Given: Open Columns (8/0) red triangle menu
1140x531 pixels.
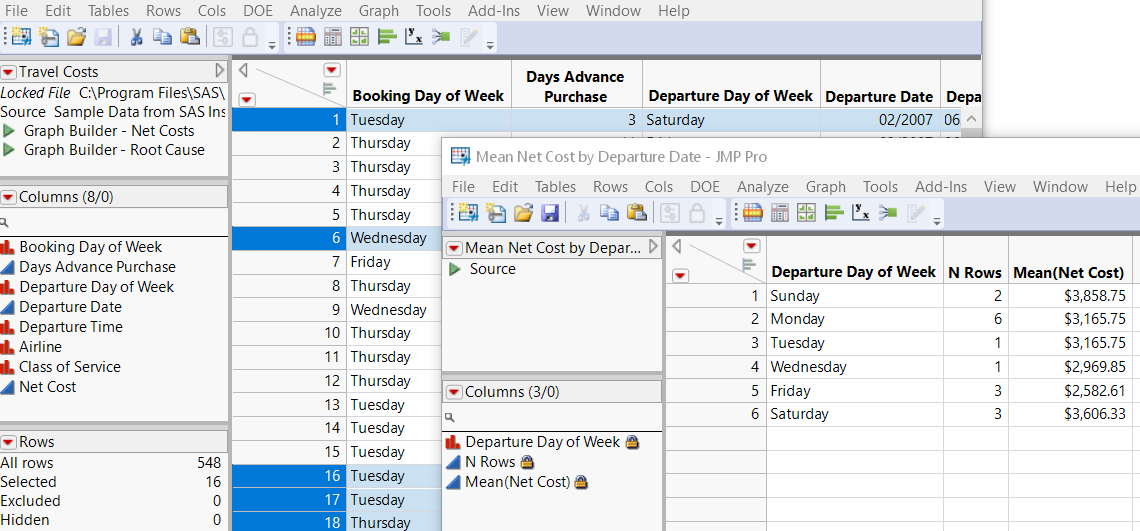Looking at the screenshot, I should tap(8, 197).
